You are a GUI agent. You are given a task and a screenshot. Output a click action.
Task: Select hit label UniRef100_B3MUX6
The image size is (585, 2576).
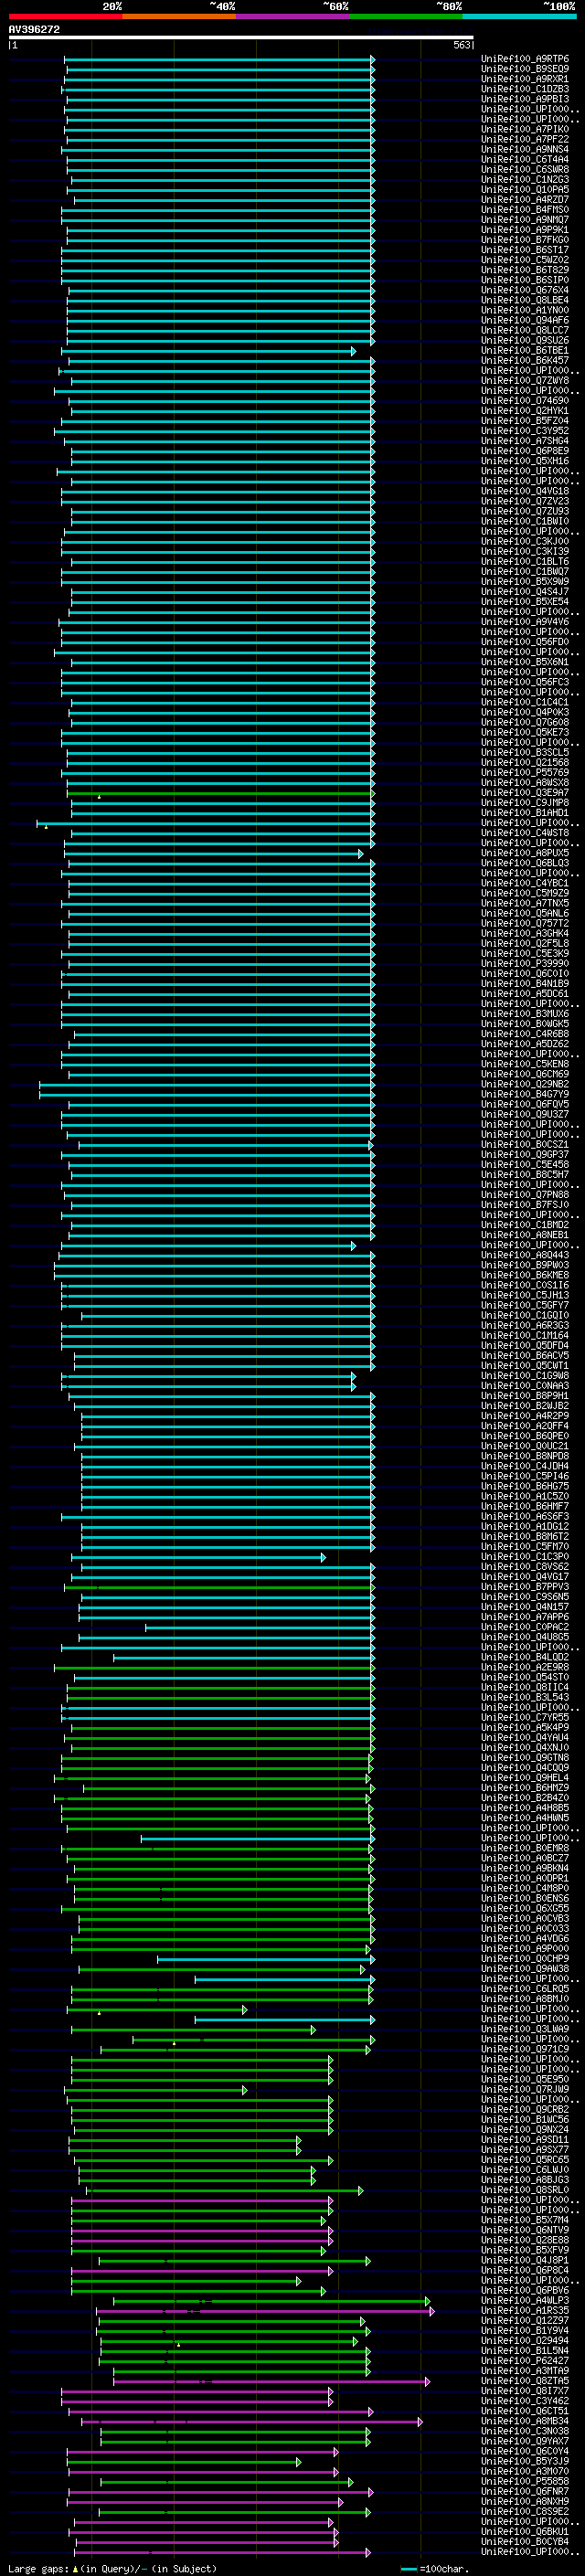pos(525,1014)
